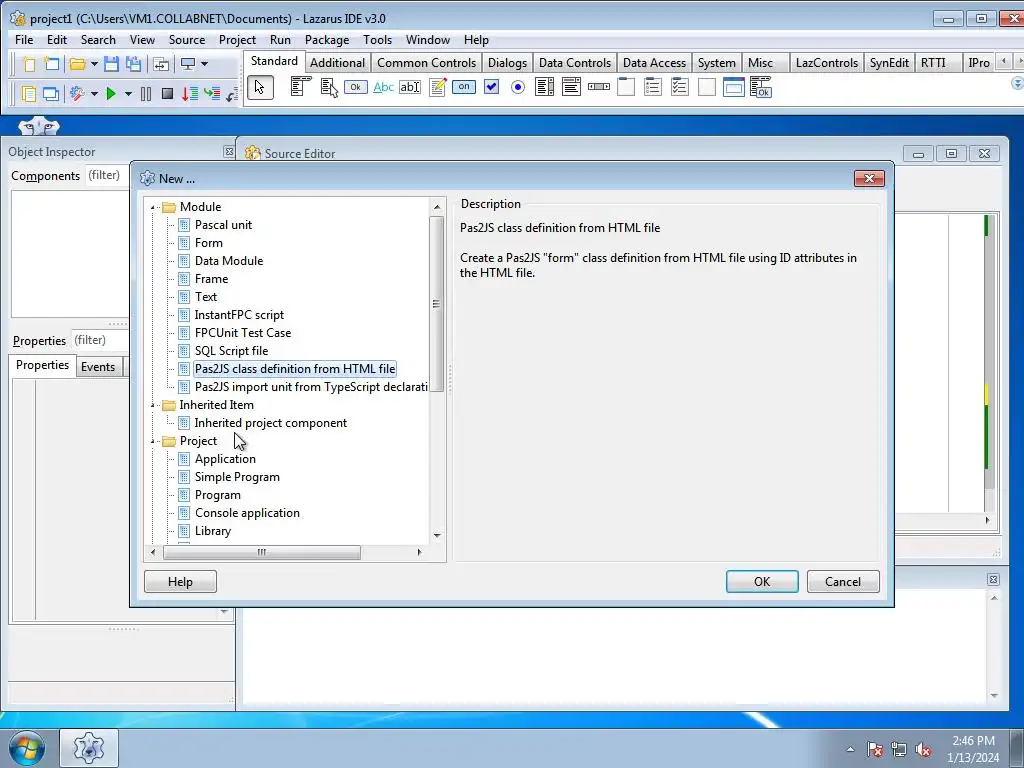This screenshot has height=768, width=1024.
Task: Open the desktop layout dropdown arrow
Action: click(204, 64)
